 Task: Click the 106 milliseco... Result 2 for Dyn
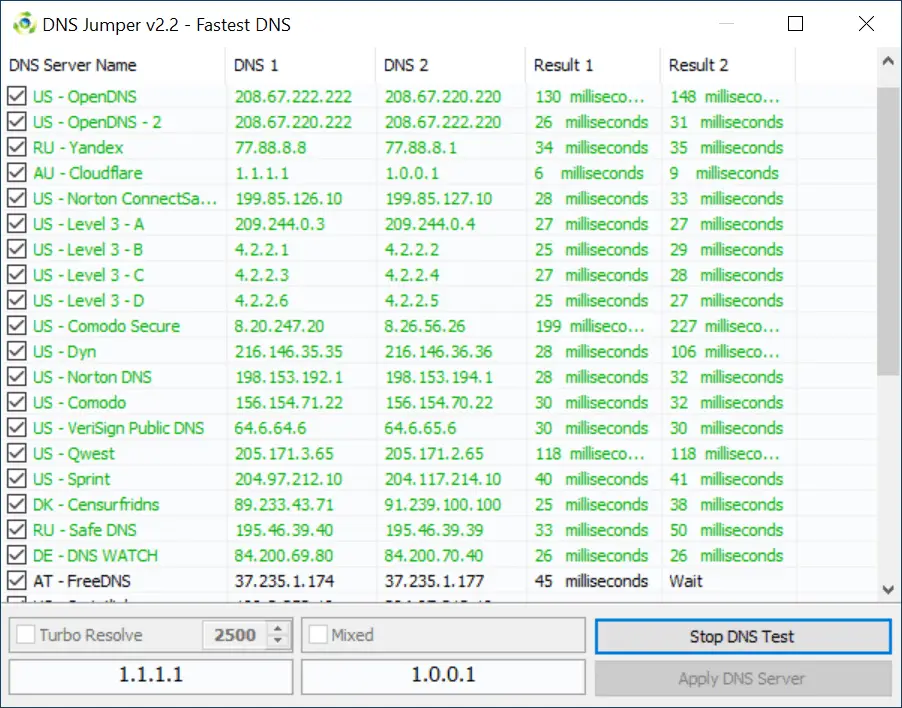point(725,351)
